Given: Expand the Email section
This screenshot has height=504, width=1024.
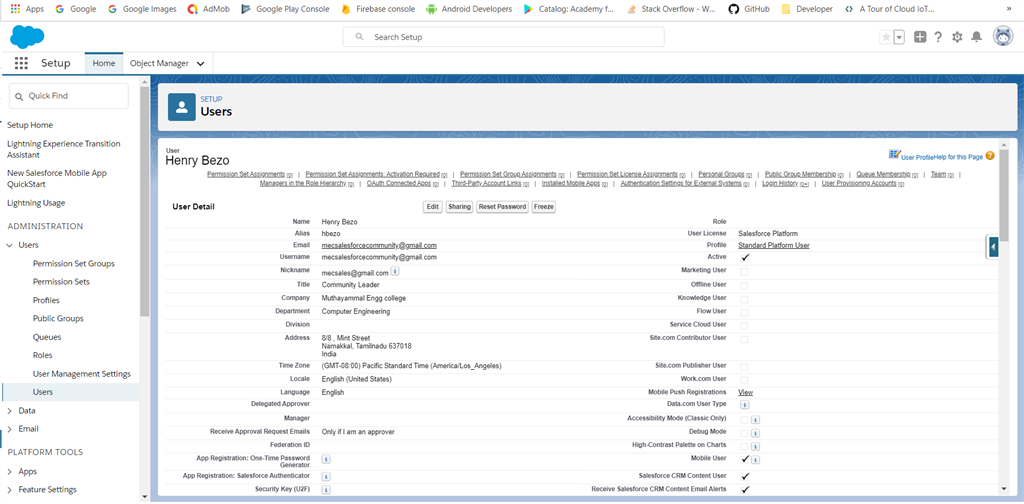Looking at the screenshot, I should 9,429.
